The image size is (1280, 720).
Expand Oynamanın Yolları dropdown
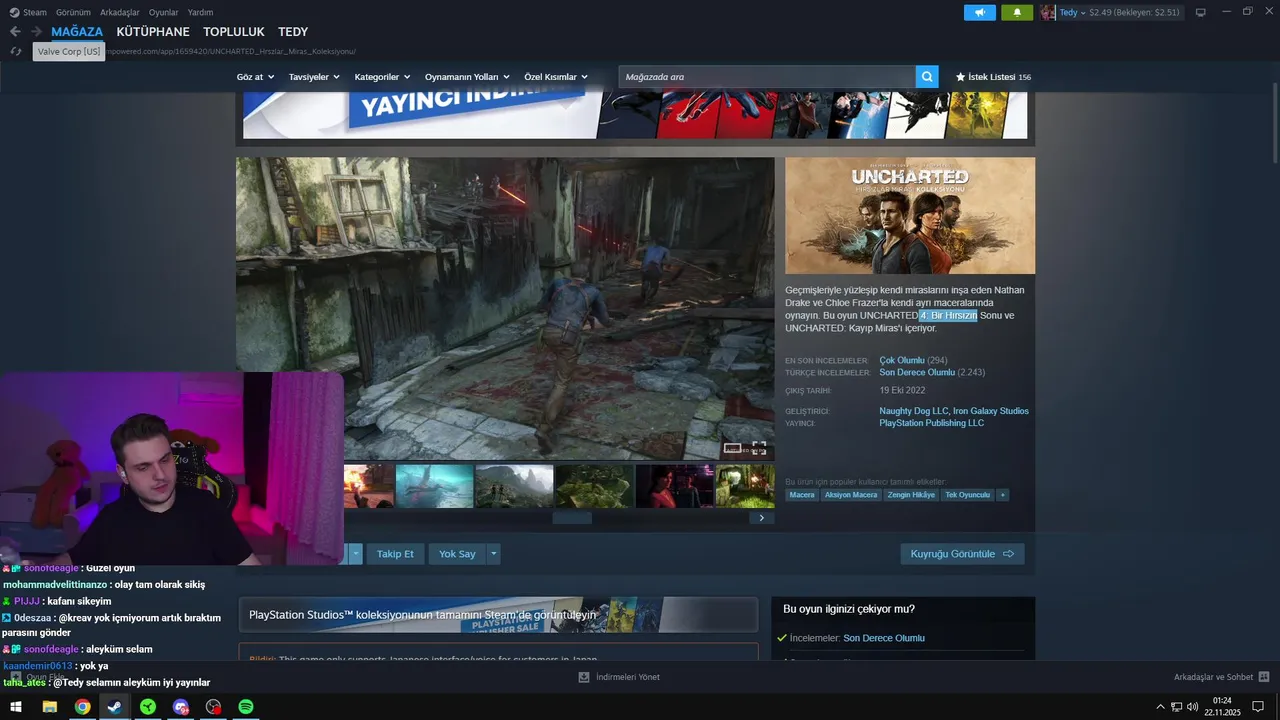pyautogui.click(x=468, y=77)
